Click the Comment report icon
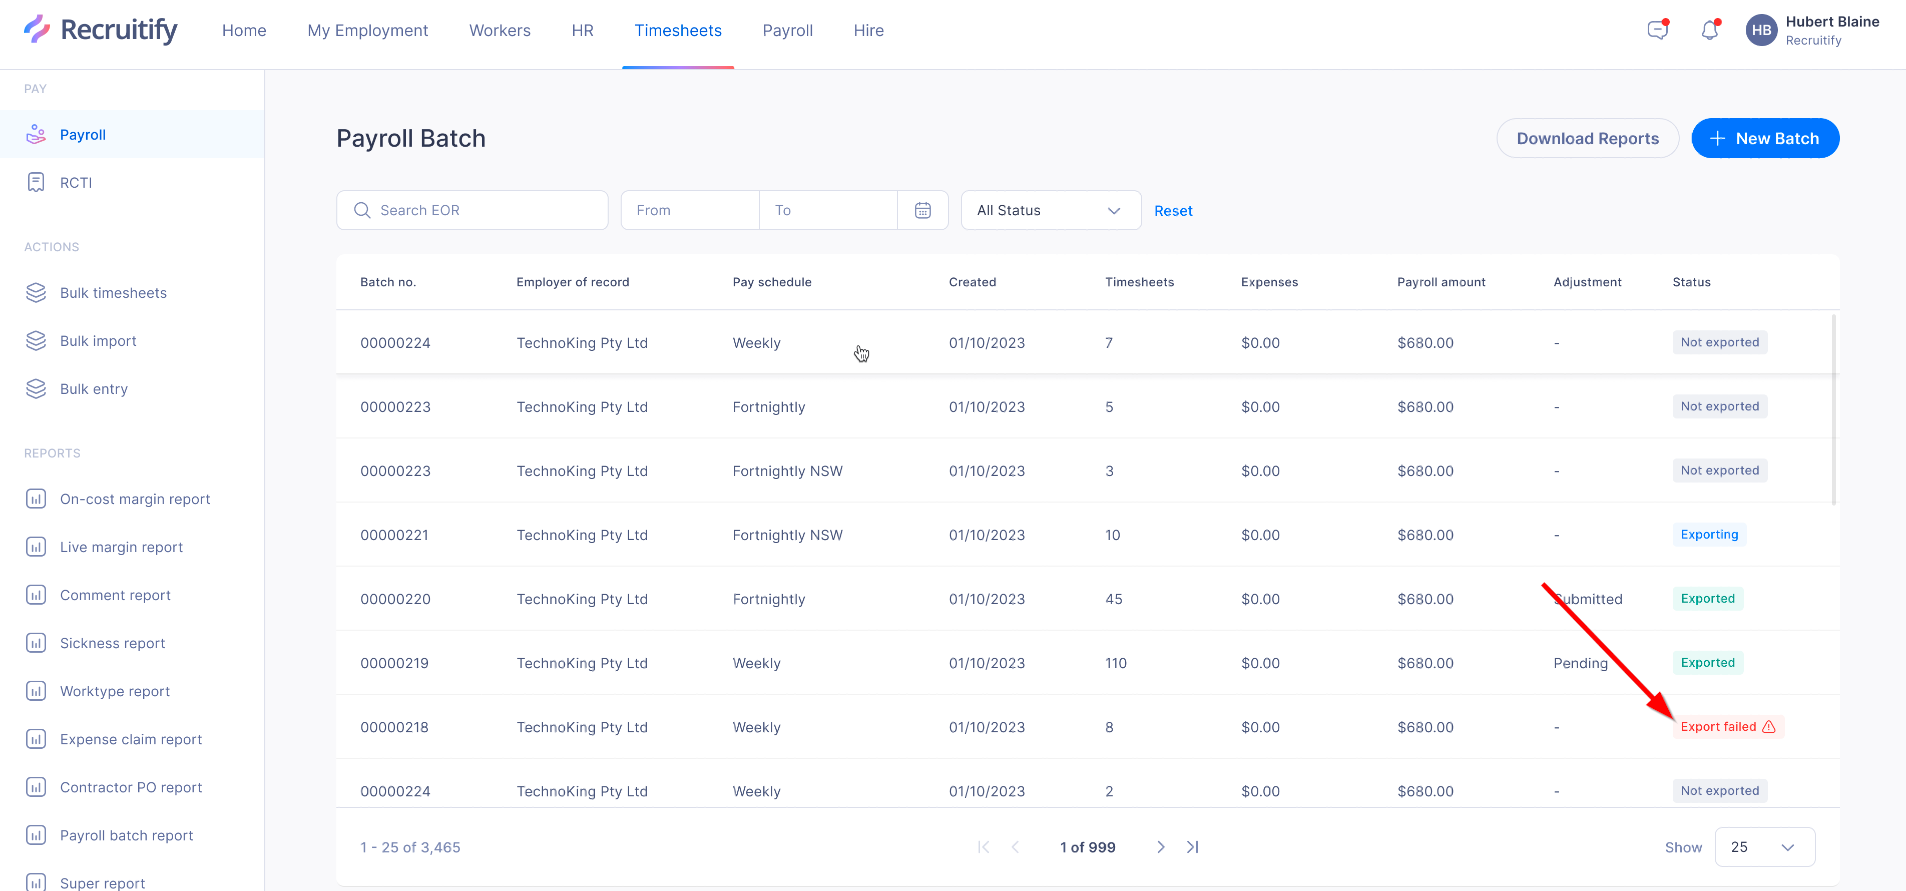The image size is (1906, 891). coord(36,594)
